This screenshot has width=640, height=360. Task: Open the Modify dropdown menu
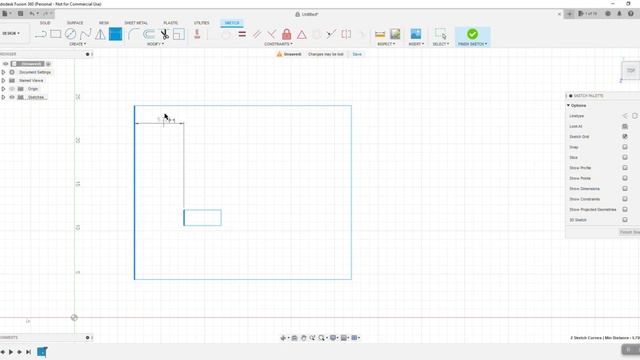click(x=155, y=44)
